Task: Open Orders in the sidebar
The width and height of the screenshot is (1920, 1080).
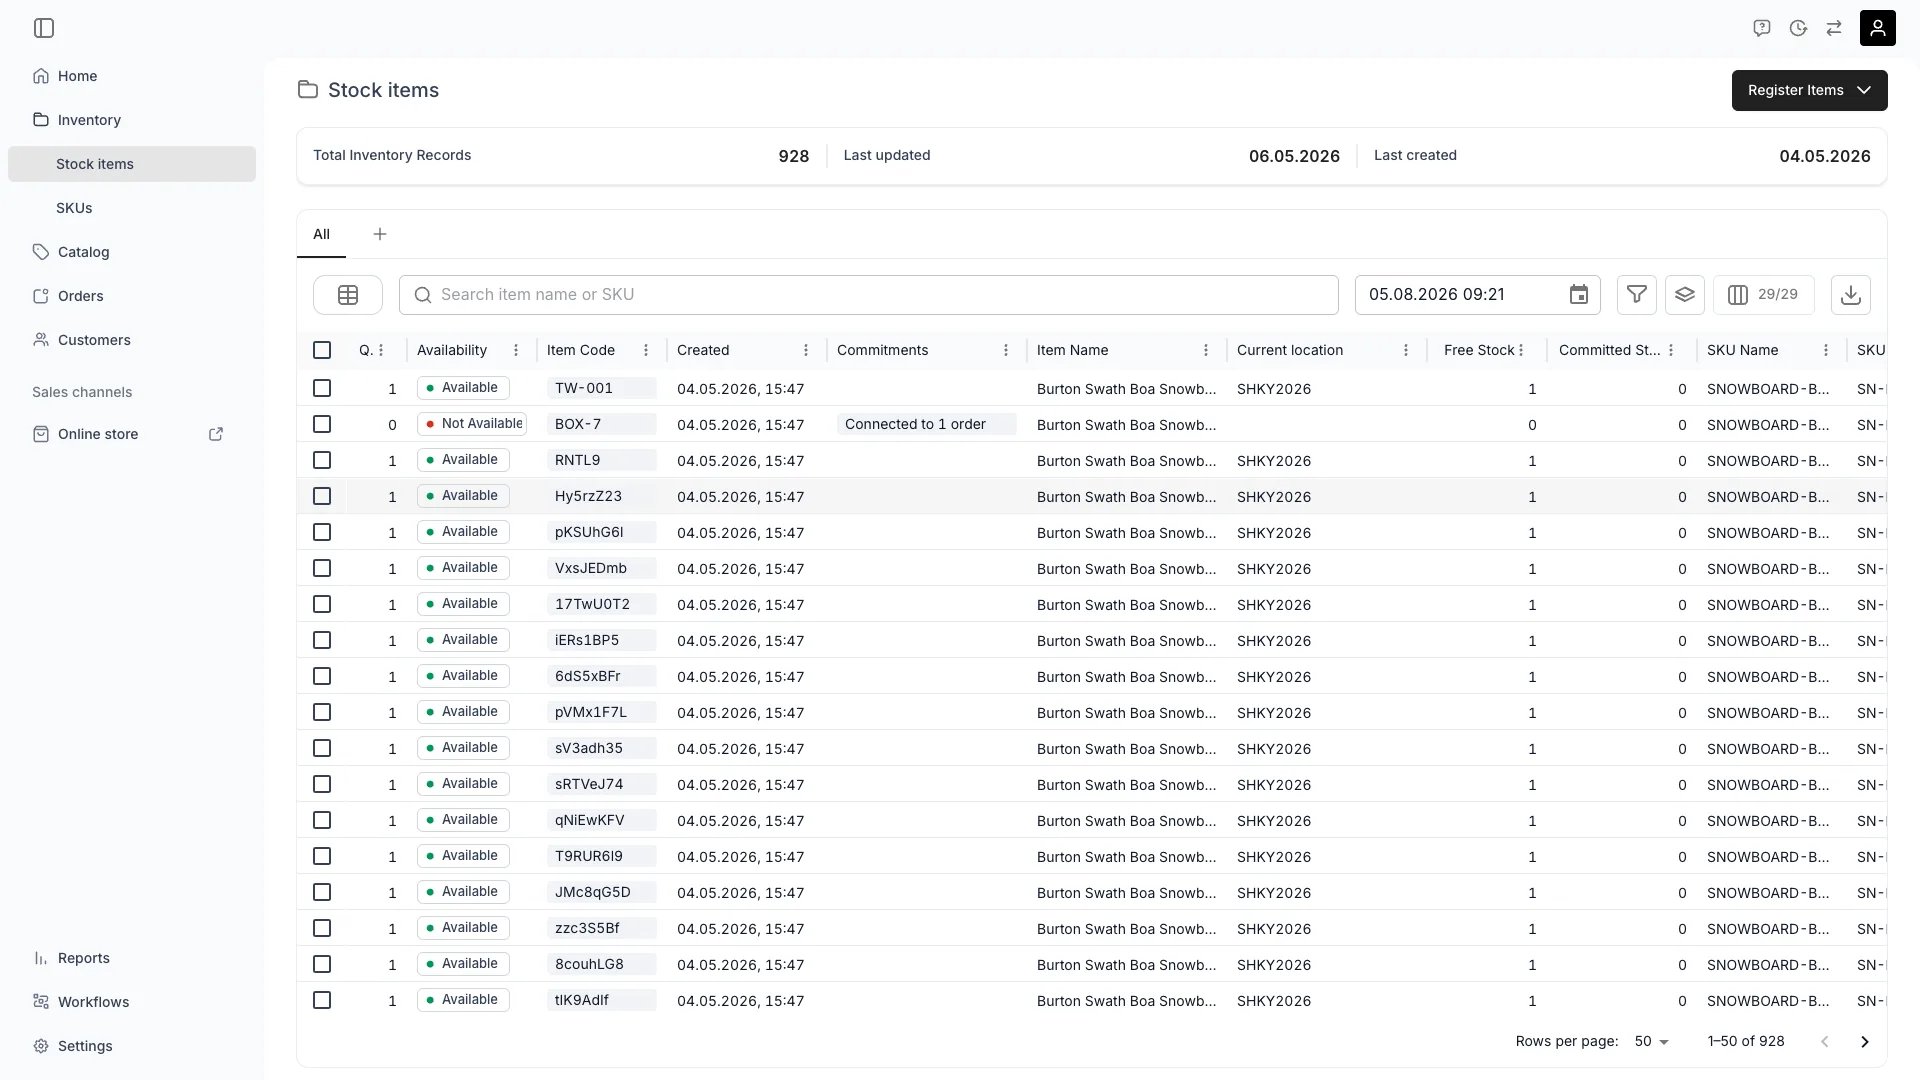Action: (x=132, y=296)
